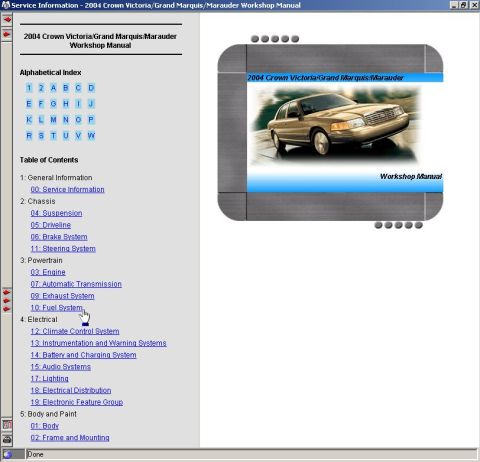Image resolution: width=480 pixels, height=462 pixels.
Task: Open 13: Instrumentation and Warning Systems
Action: pyautogui.click(x=98, y=343)
